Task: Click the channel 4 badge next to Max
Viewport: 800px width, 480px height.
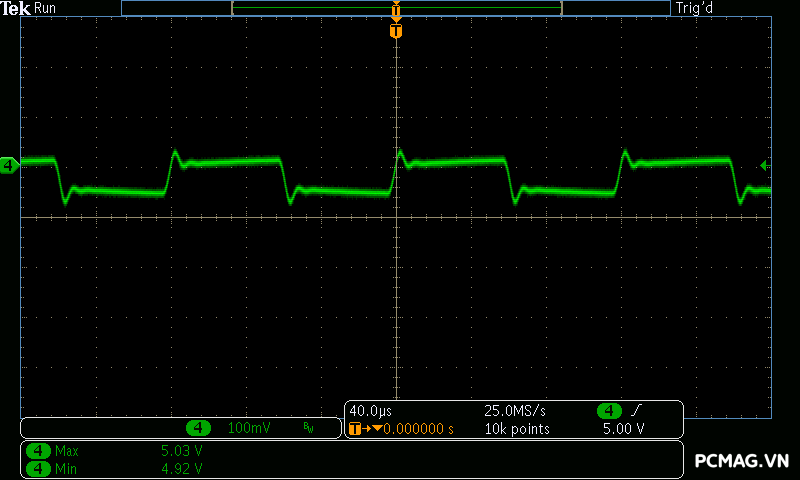Action: (x=38, y=451)
